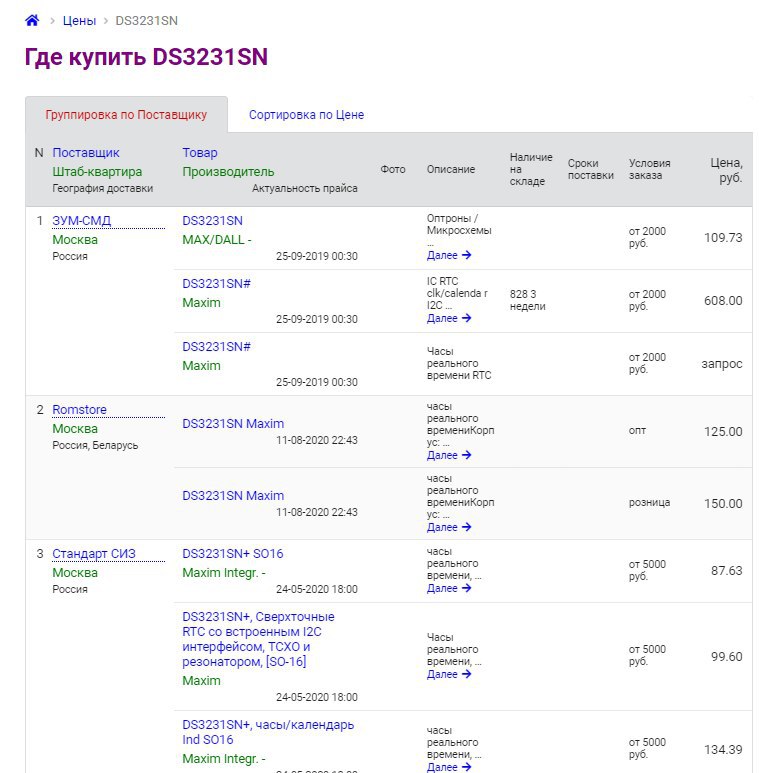Click Далее arrow in the 125.00 row
The image size is (759, 773).
[x=449, y=455]
